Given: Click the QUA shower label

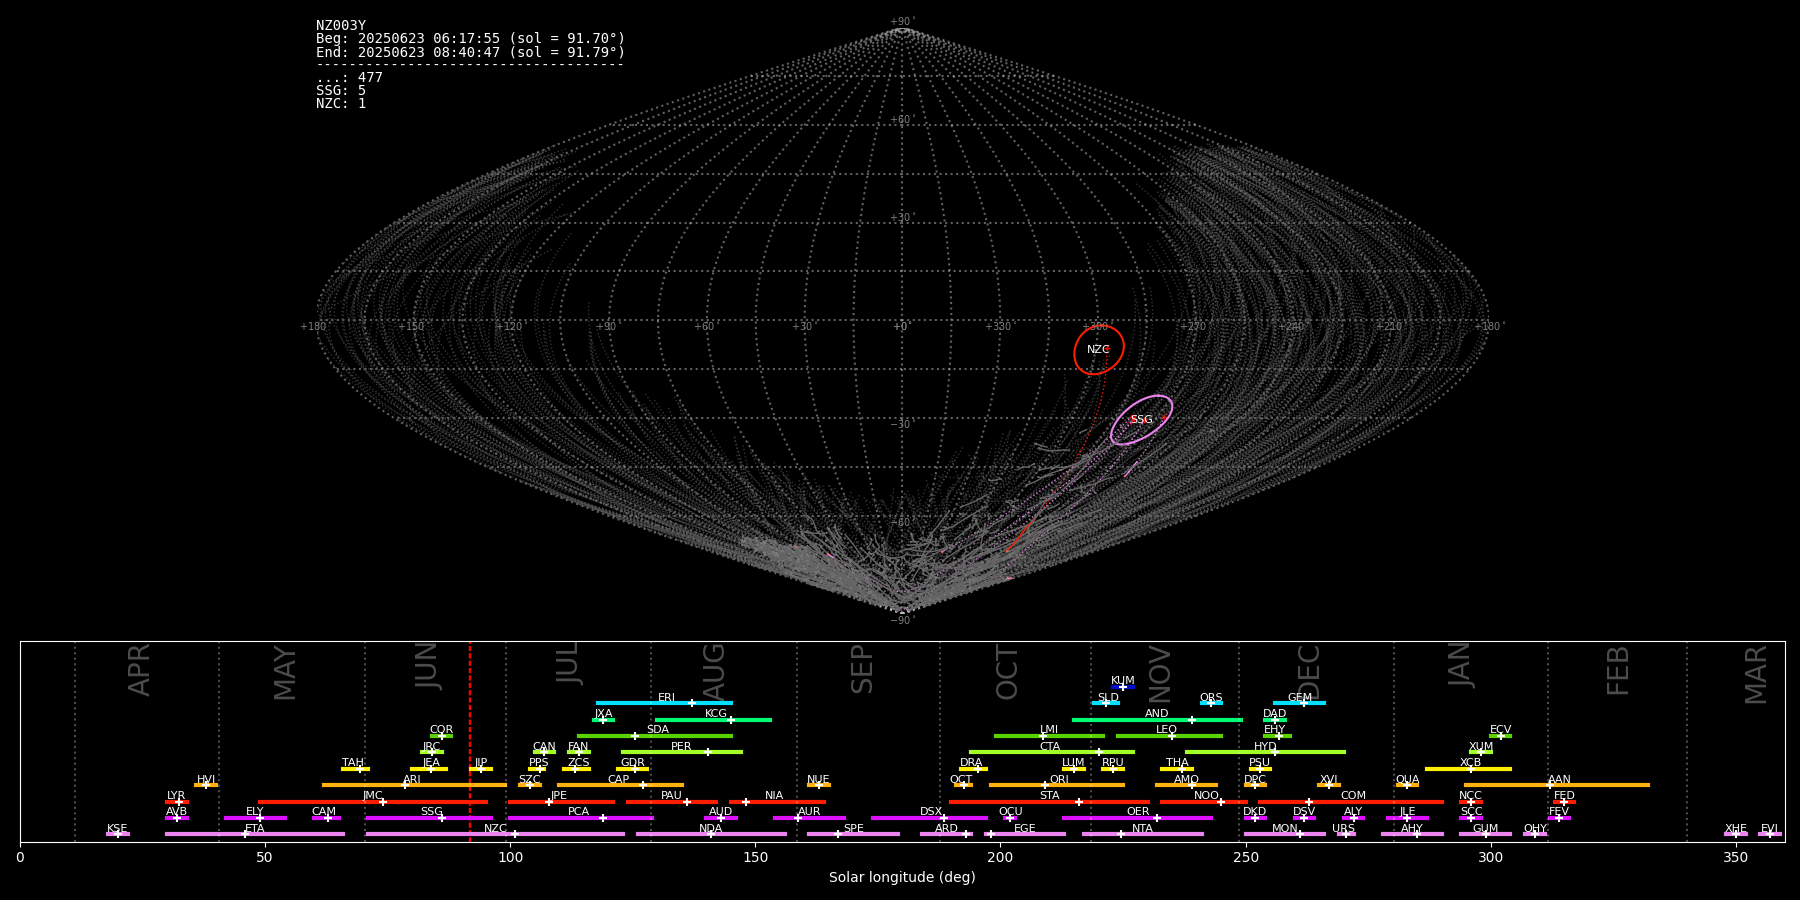Looking at the screenshot, I should [1407, 780].
